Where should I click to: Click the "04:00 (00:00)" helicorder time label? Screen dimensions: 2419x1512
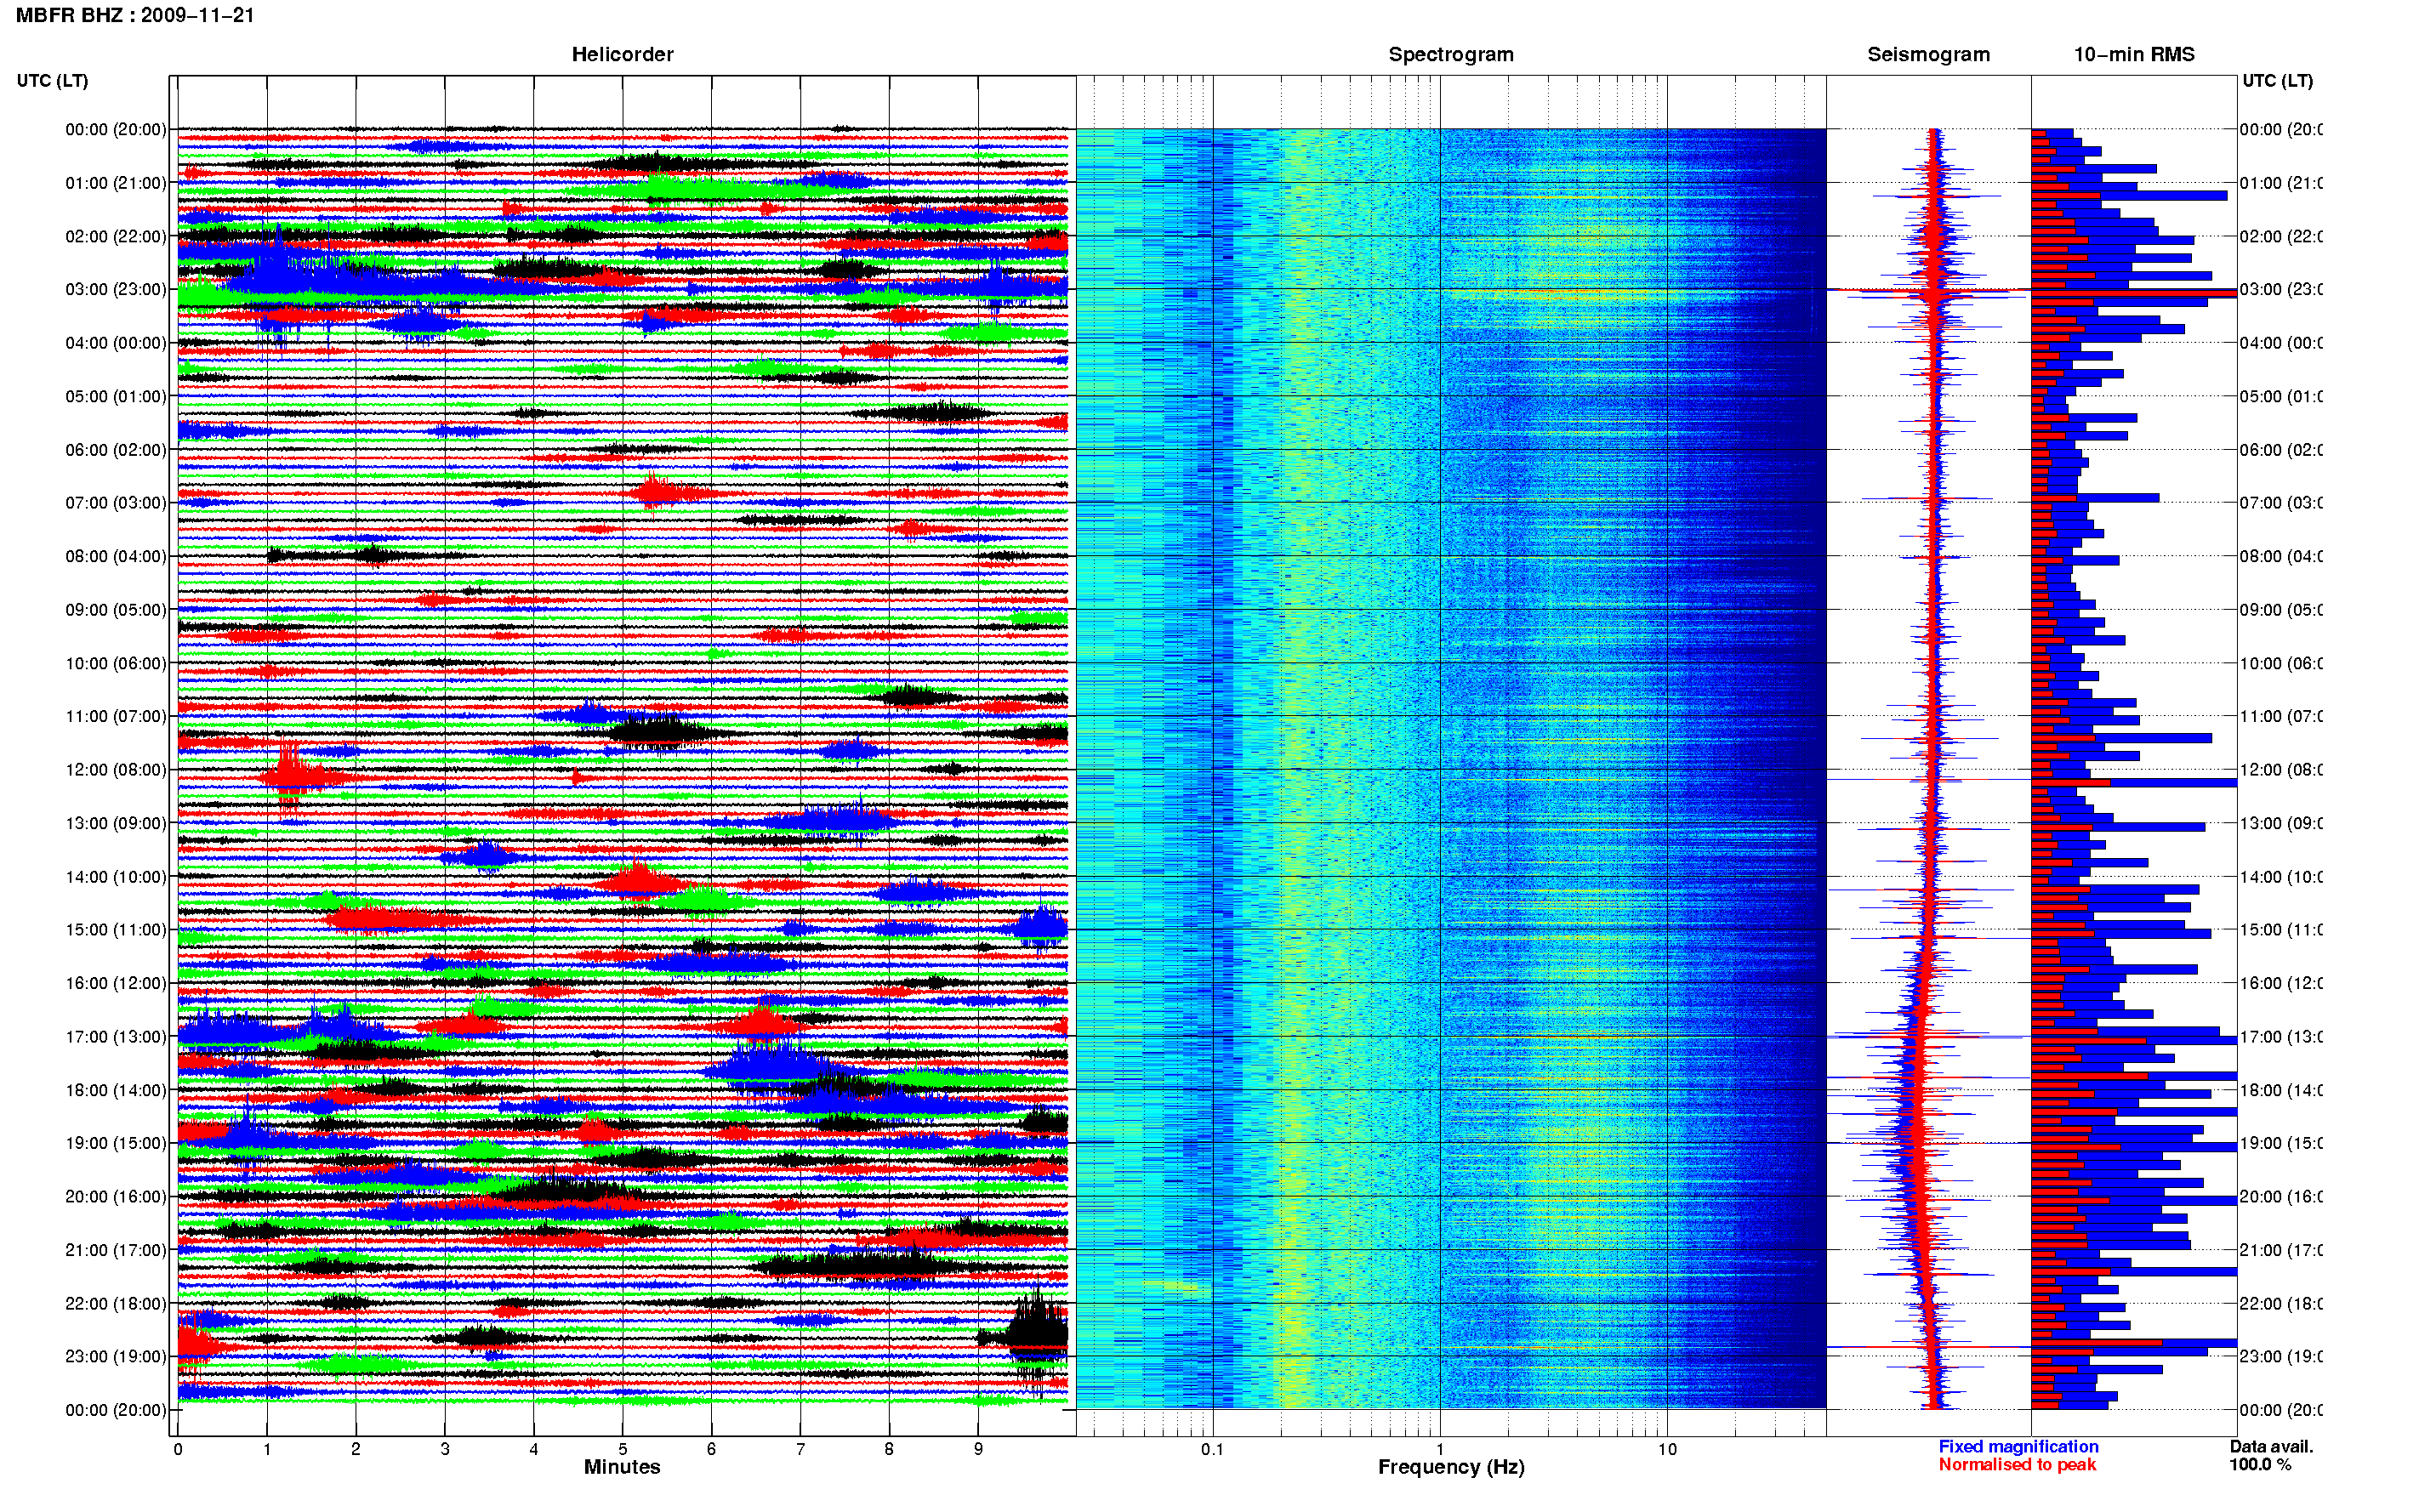click(x=116, y=343)
